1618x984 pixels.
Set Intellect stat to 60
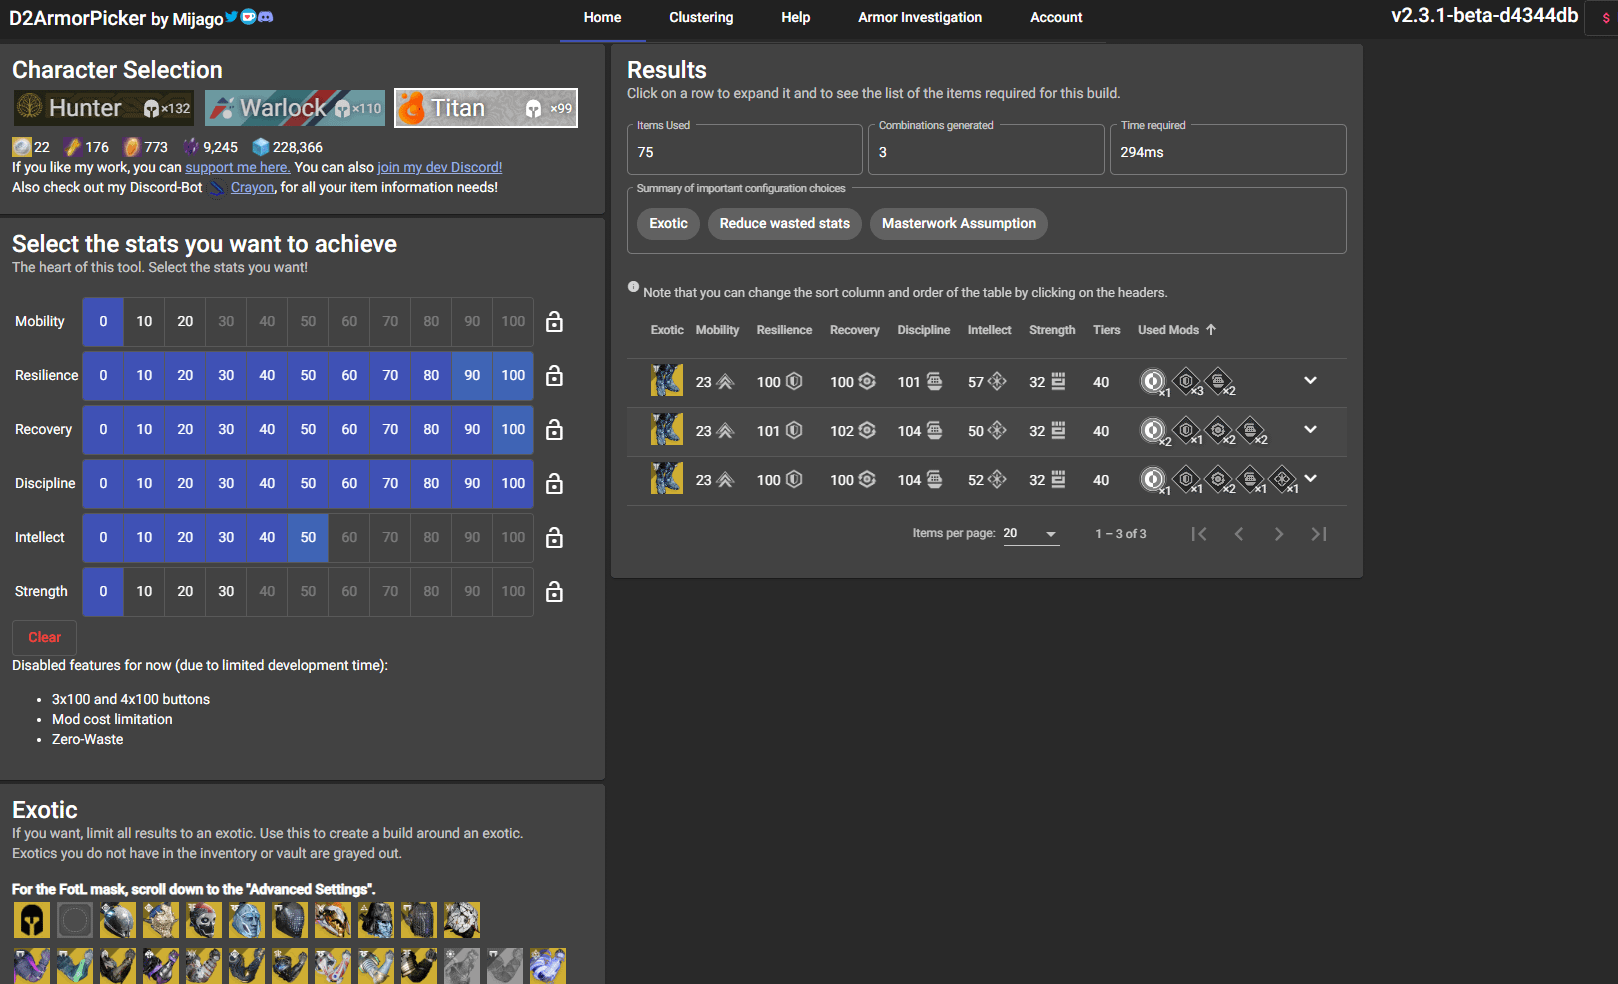[349, 538]
